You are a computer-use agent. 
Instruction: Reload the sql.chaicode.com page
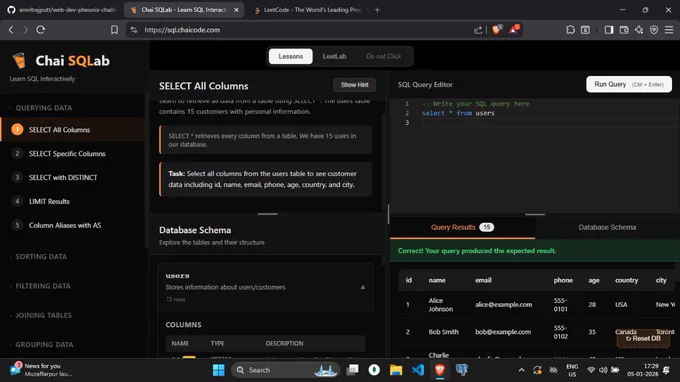click(x=40, y=29)
